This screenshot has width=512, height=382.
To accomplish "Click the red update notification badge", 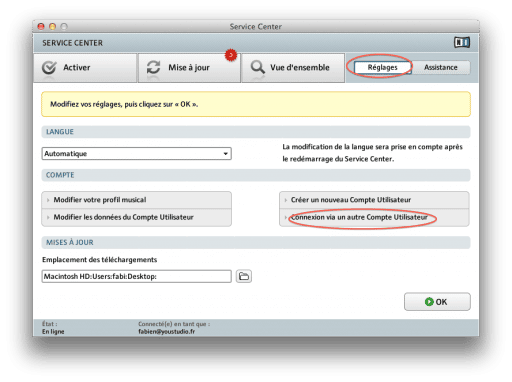I will pos(231,55).
